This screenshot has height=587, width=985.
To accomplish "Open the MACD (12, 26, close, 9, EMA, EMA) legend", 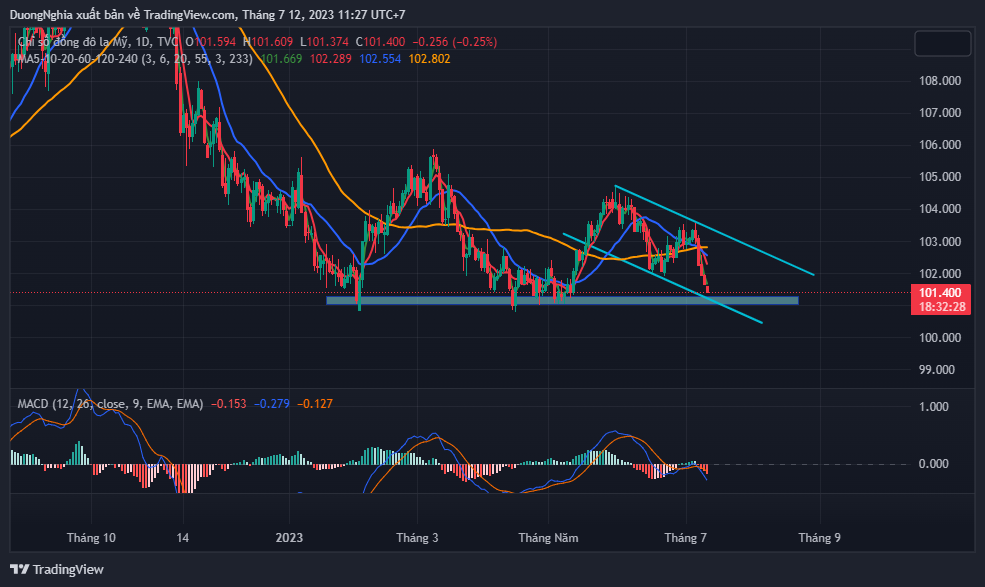I will coord(111,404).
